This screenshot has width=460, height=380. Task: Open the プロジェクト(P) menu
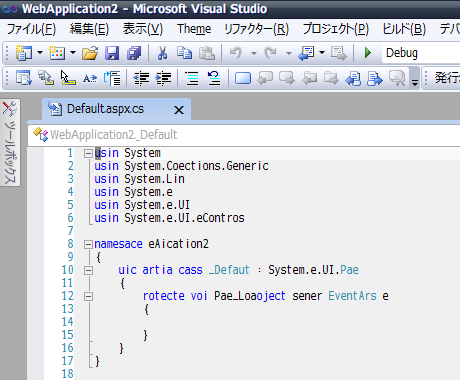click(336, 29)
